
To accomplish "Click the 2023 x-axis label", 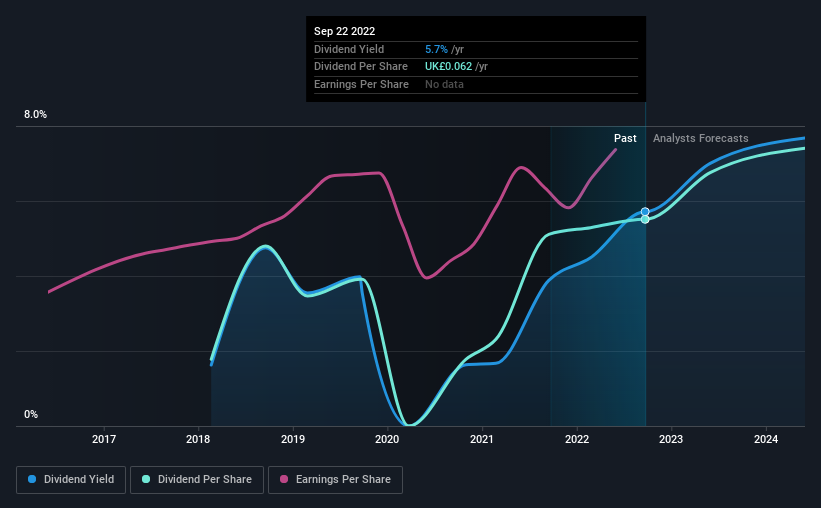I will [x=671, y=439].
